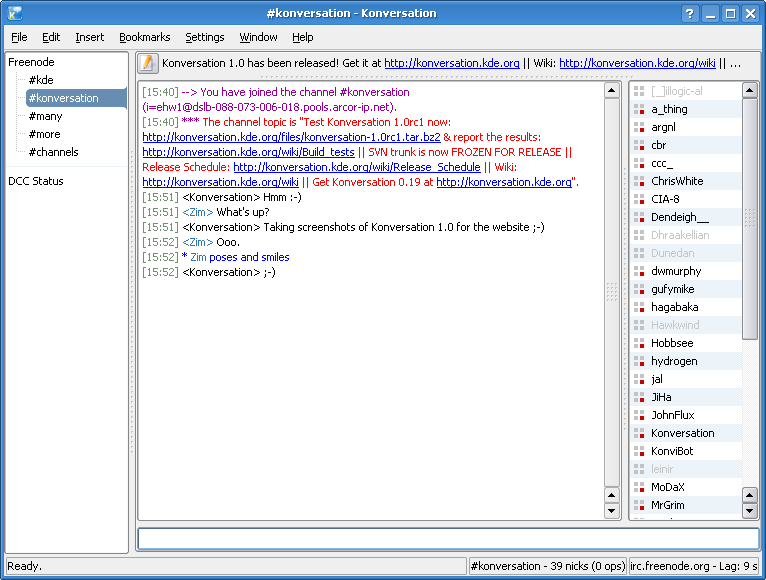Click status icon beside CIA-8 nick
This screenshot has height=580, width=766.
639,199
